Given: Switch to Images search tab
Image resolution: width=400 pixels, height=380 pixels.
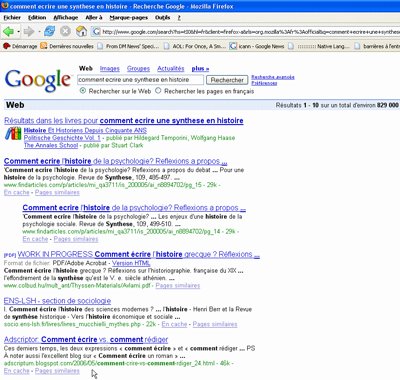Looking at the screenshot, I should (110, 69).
